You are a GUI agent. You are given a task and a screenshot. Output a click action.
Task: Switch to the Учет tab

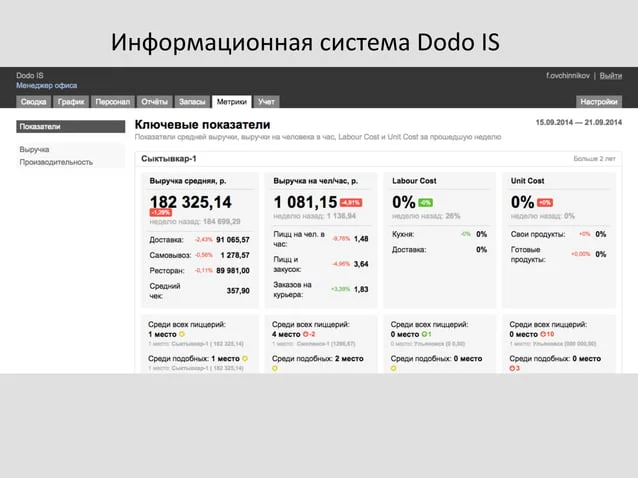266,102
